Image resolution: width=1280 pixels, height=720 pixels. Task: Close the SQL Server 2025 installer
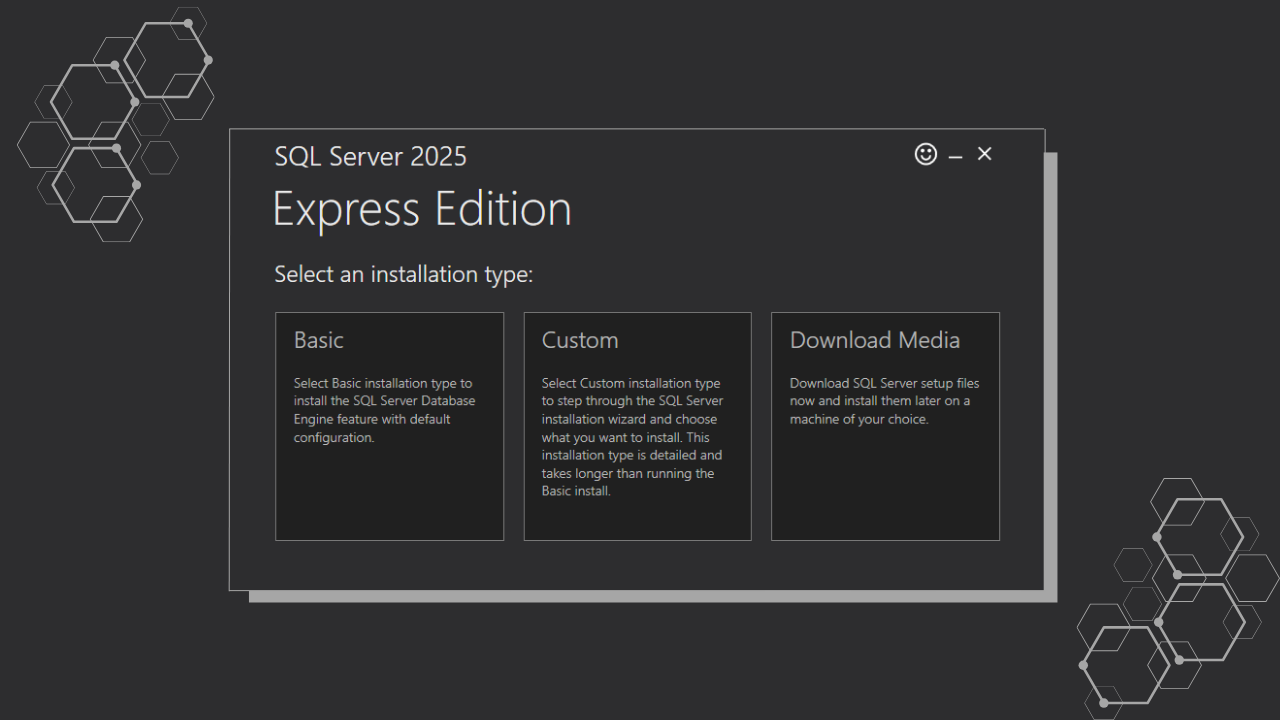point(985,154)
